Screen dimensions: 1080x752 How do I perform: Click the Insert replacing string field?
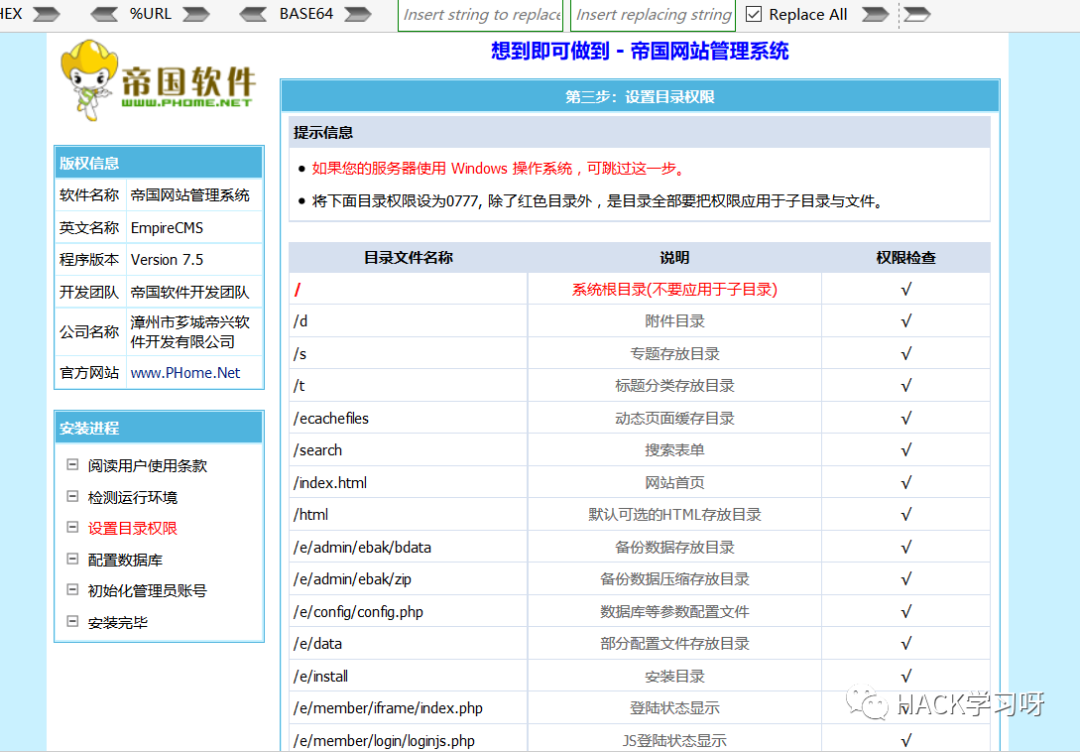point(653,14)
